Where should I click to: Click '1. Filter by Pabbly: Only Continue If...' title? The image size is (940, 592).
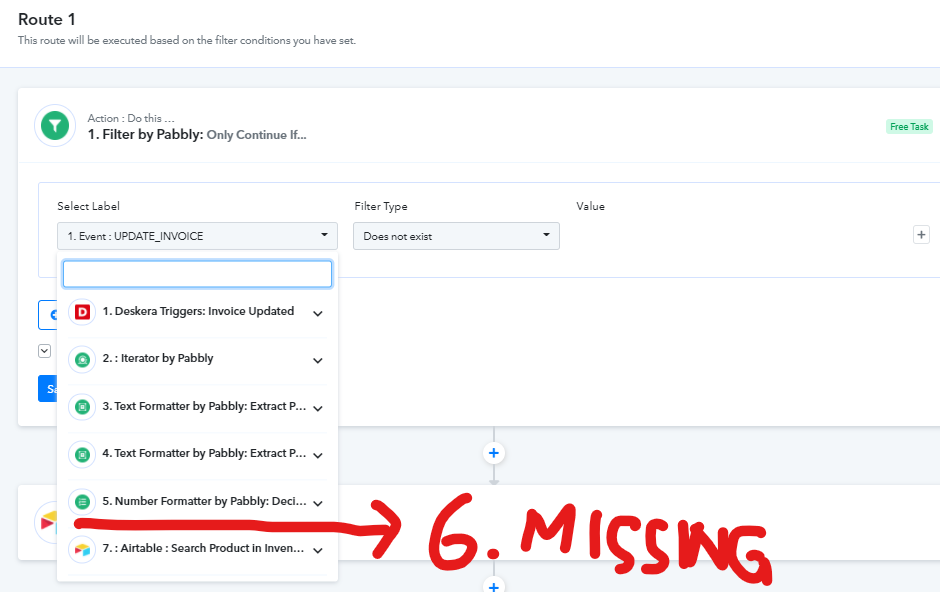197,135
